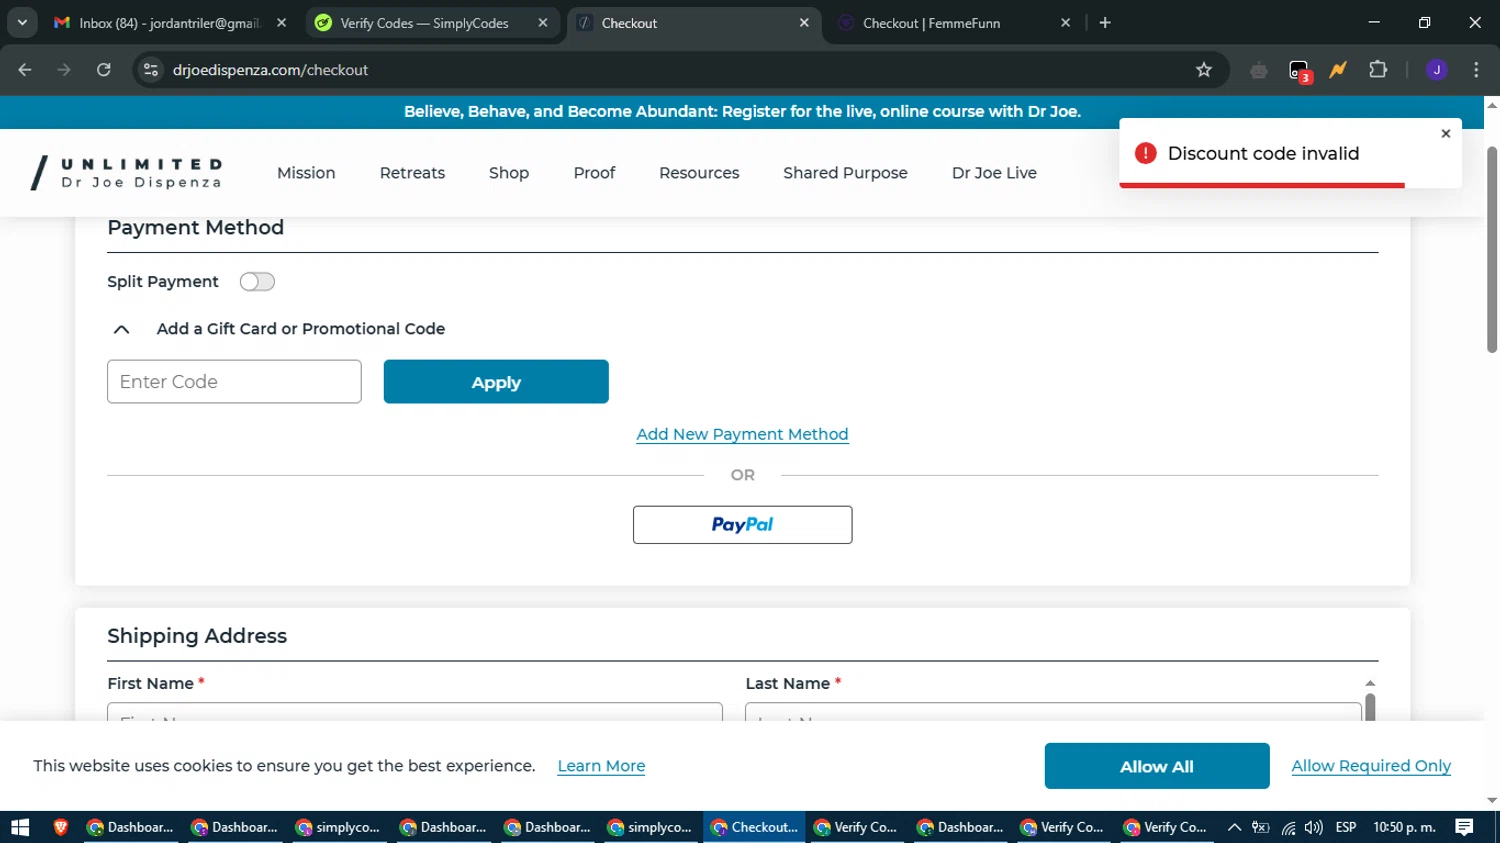Open the Resources menu

click(699, 173)
